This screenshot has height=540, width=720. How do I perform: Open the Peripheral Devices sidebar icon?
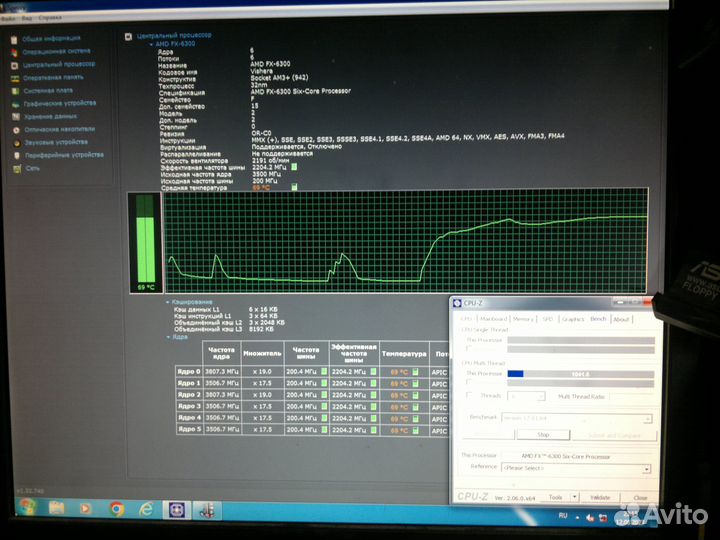tap(17, 156)
